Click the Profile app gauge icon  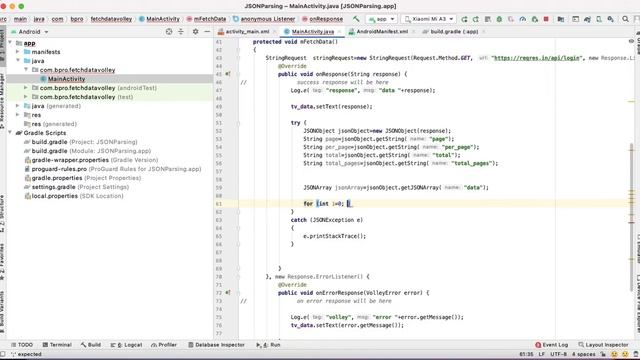523,19
